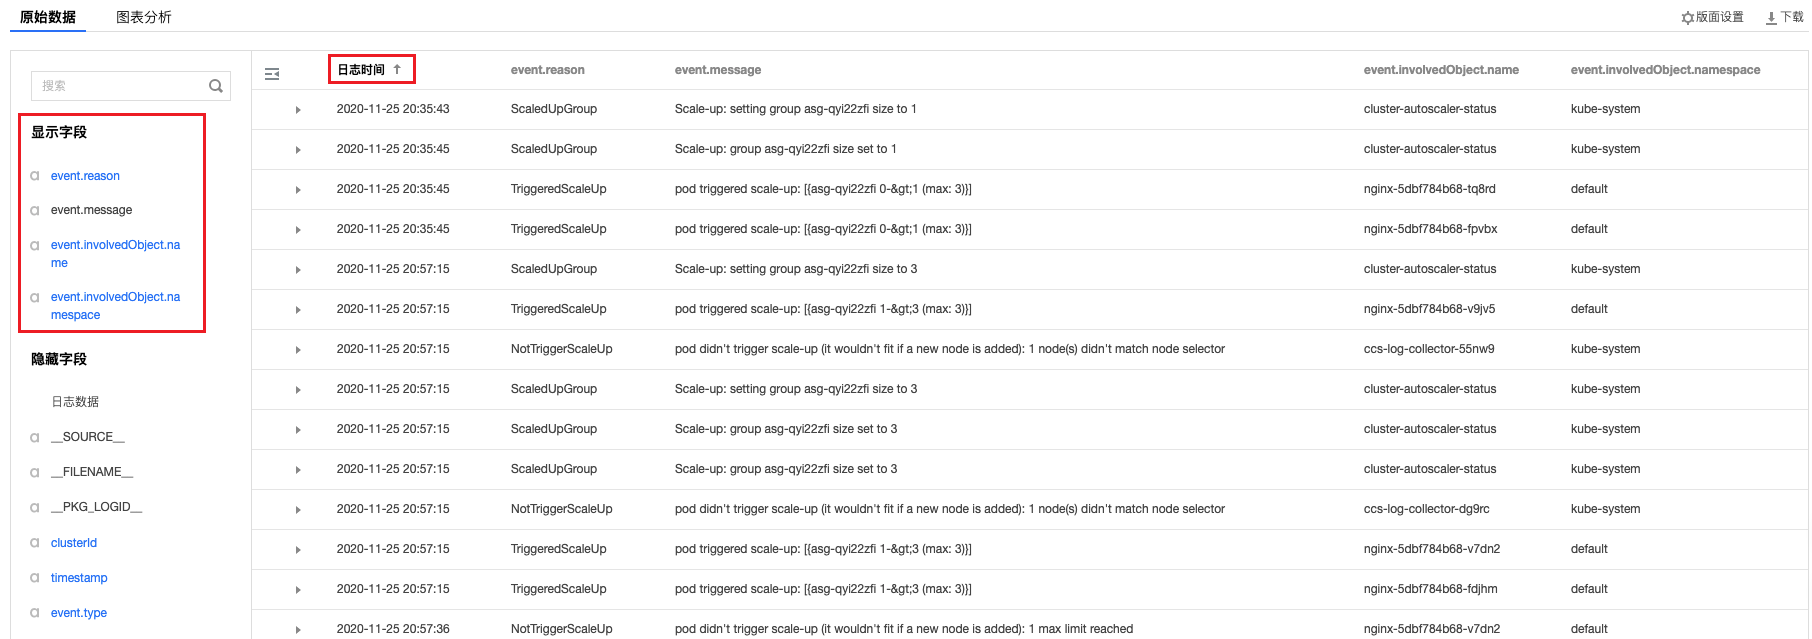Click the sort arrow beside 日志时间
1812x639 pixels.
coord(397,69)
